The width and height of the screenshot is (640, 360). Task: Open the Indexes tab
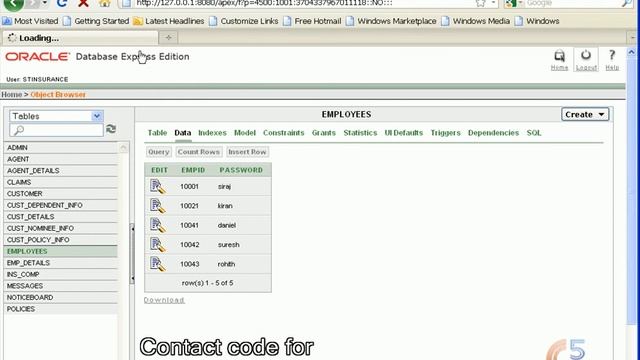212,133
